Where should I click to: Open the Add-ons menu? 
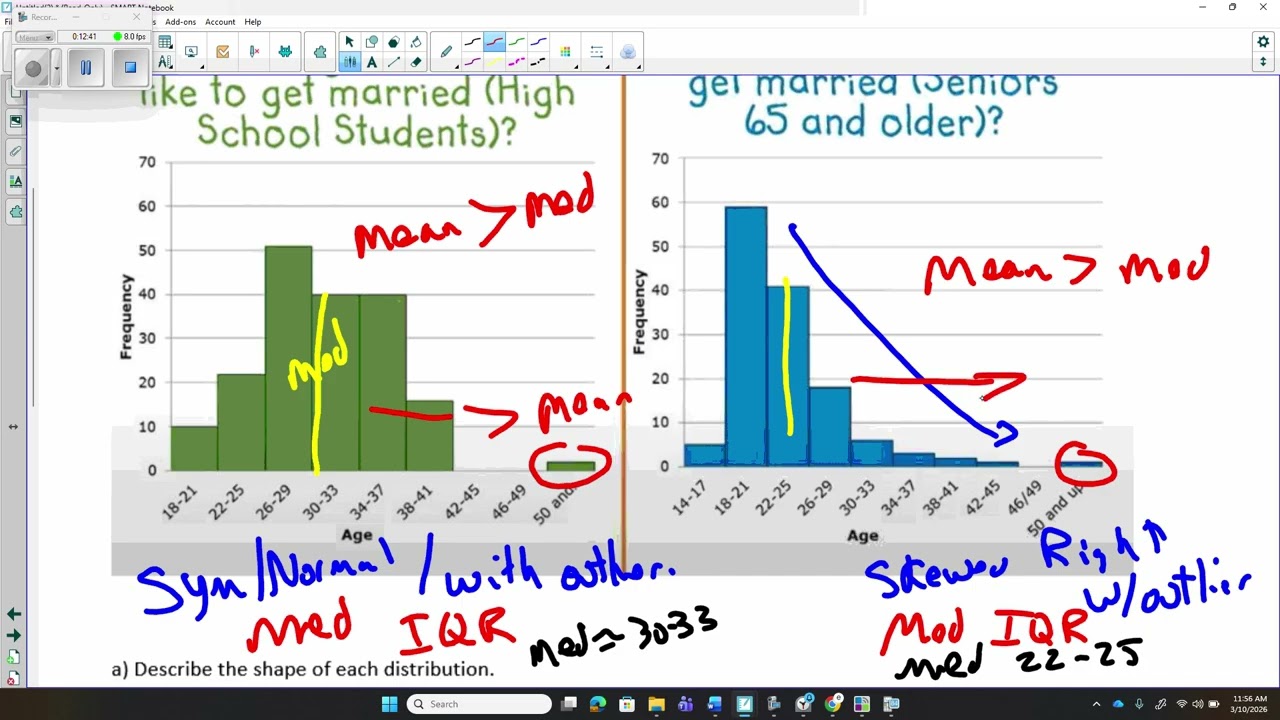[180, 22]
